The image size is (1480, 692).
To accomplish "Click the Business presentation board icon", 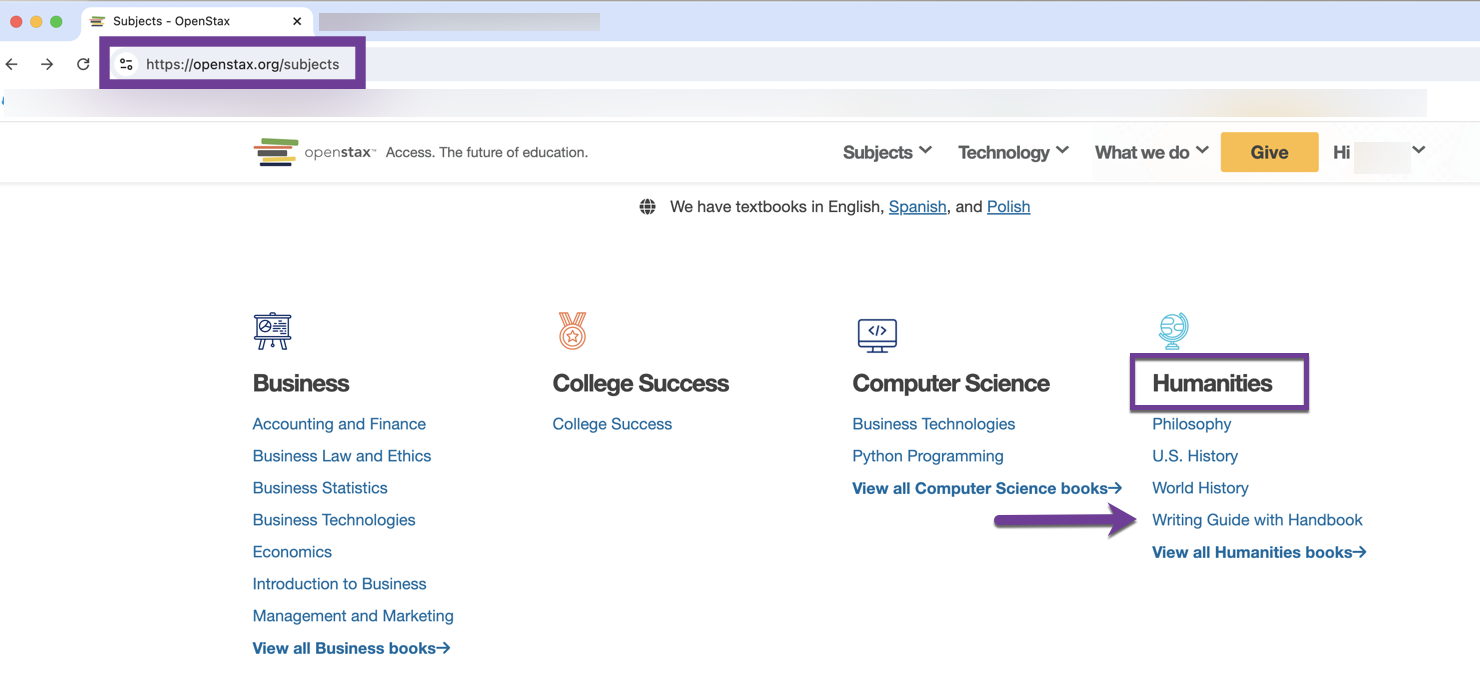I will 272,331.
